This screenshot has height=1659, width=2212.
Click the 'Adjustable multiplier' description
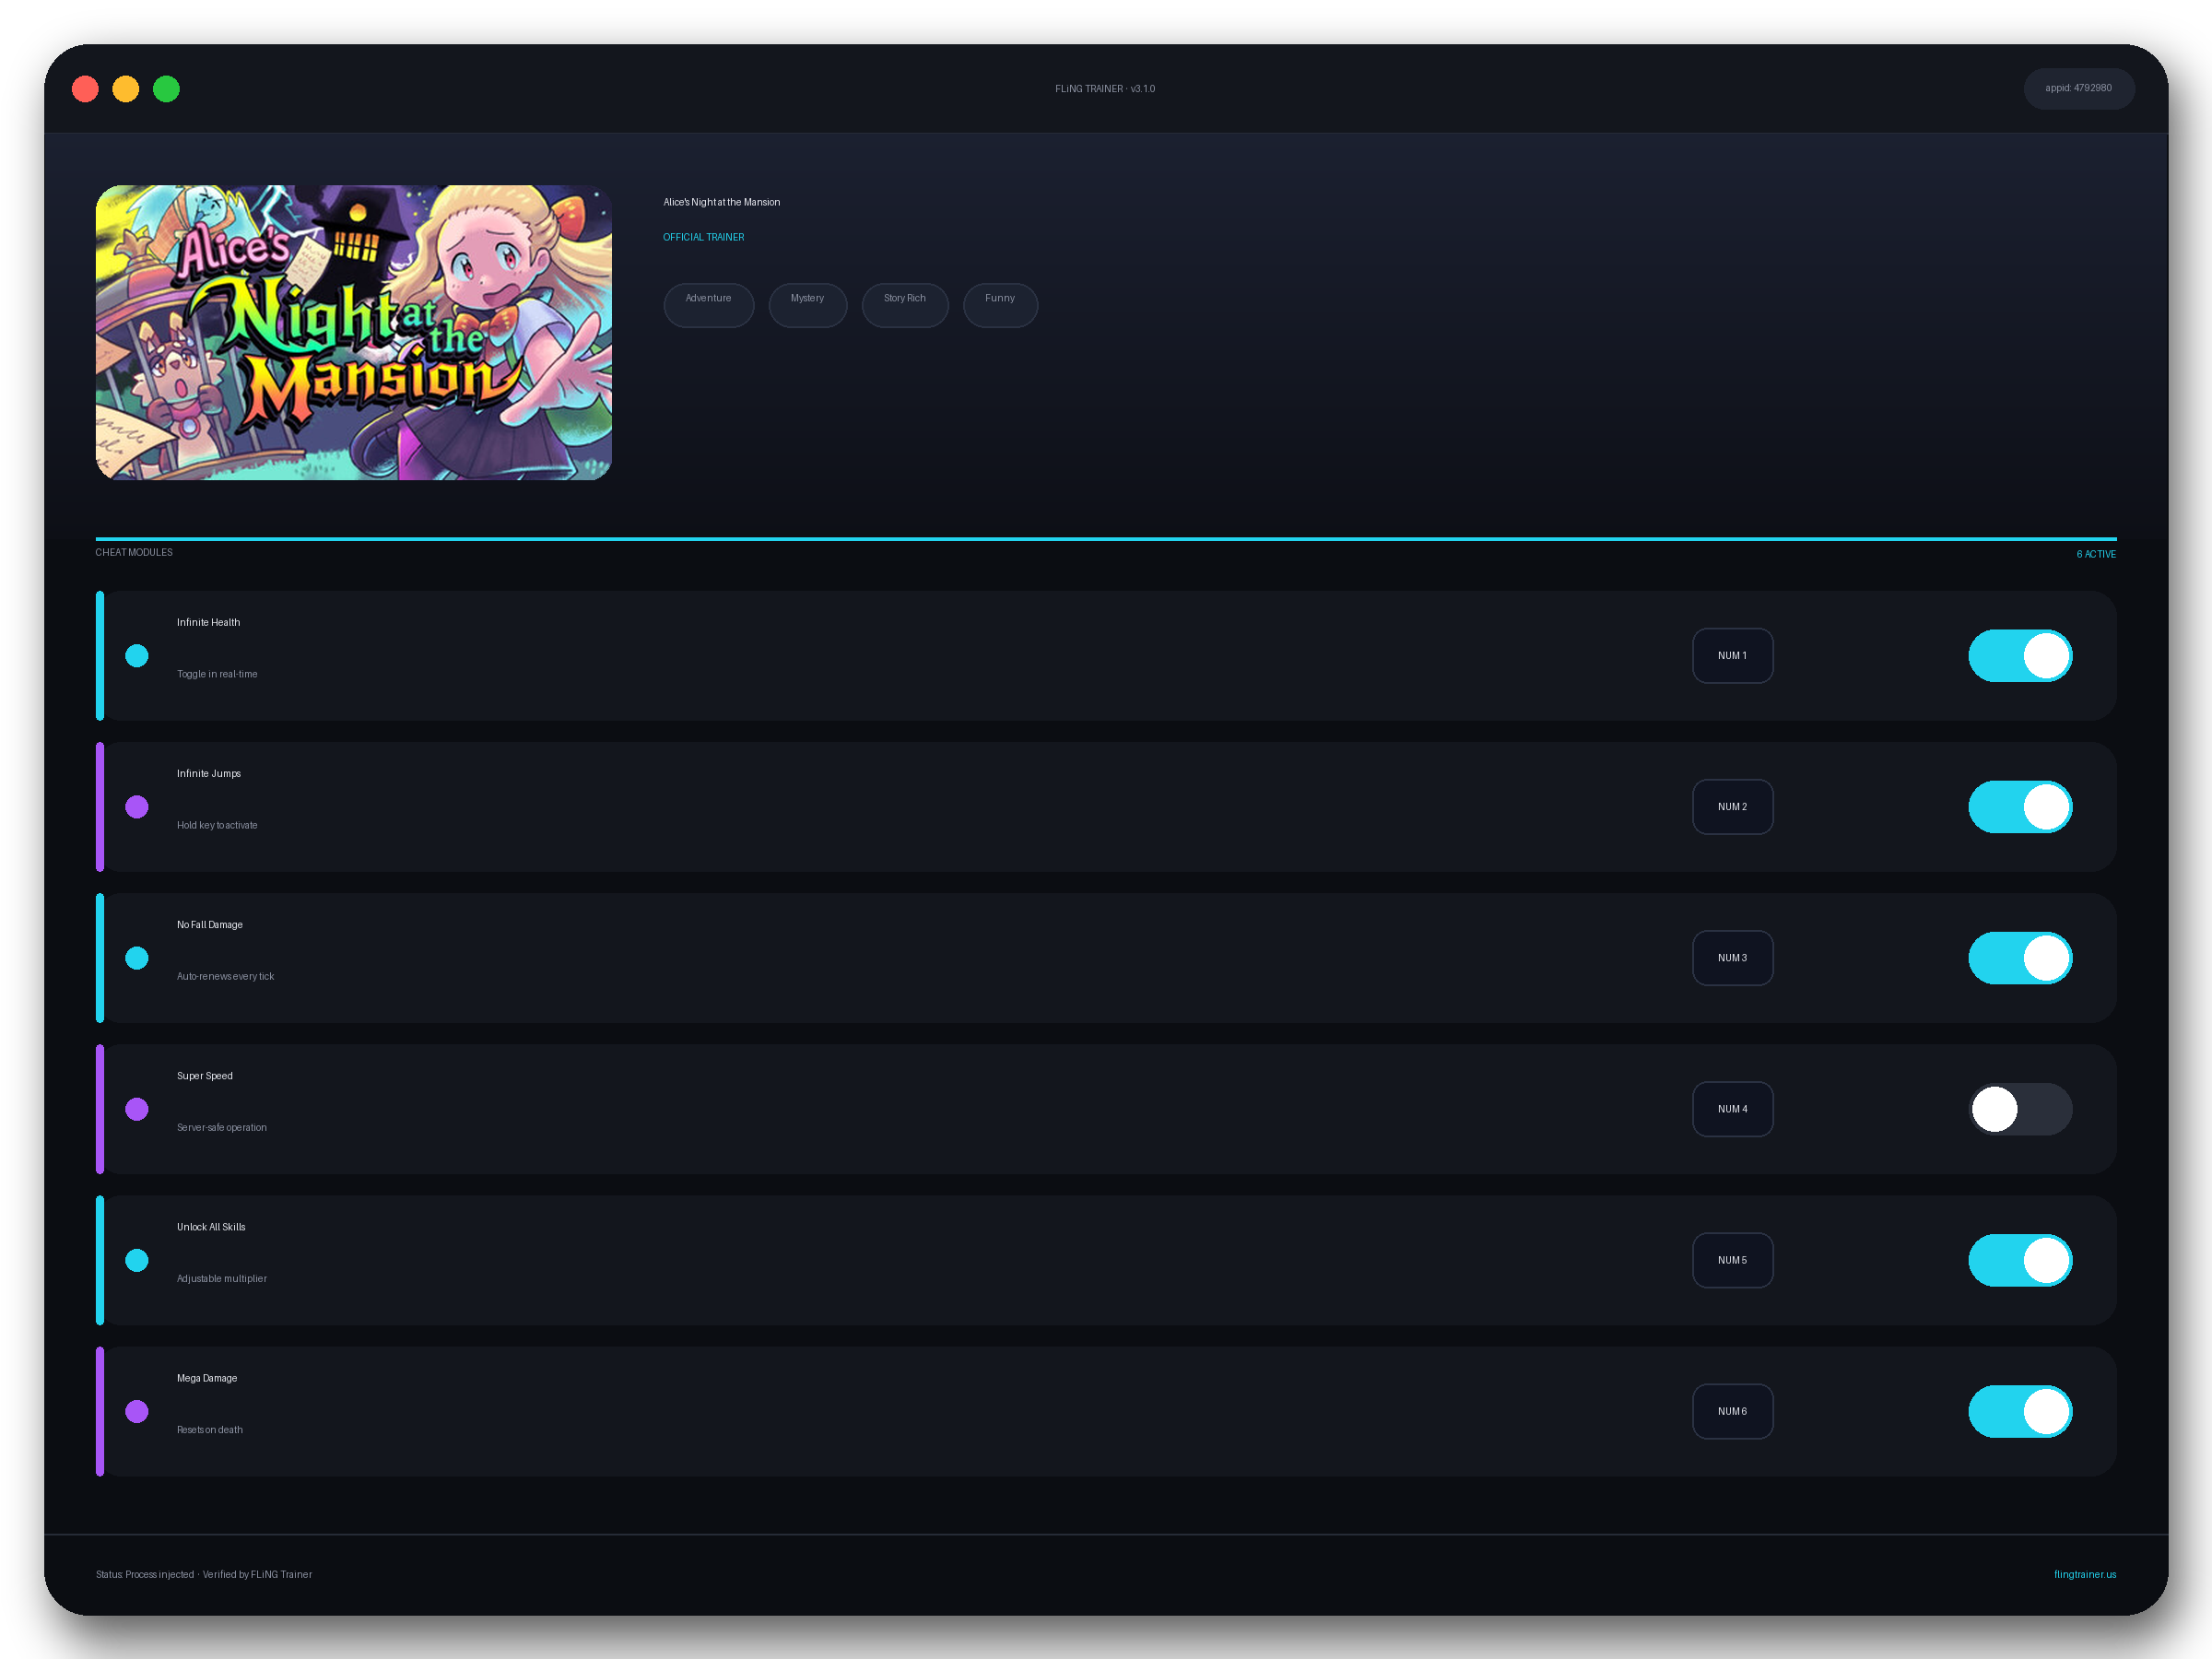(221, 1278)
